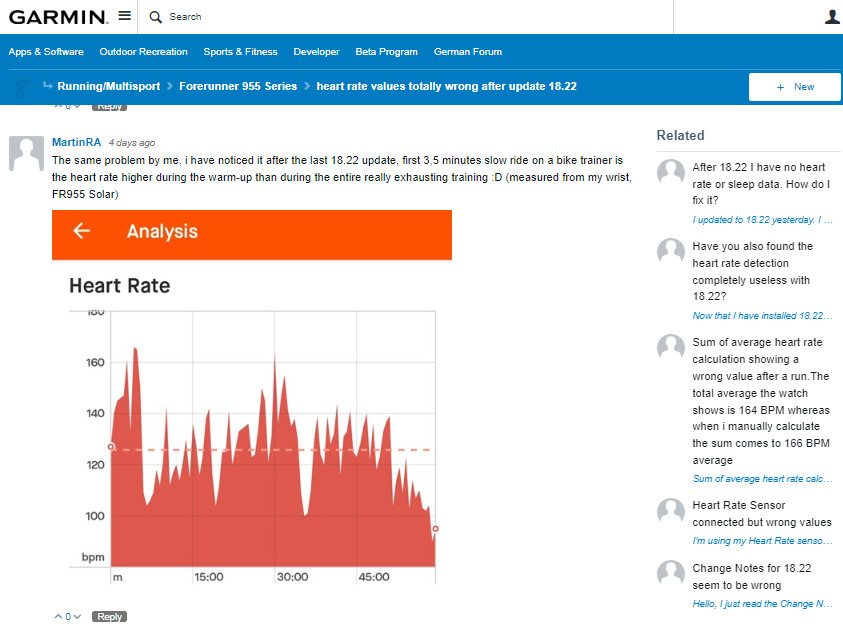Click the + New button
Screen dimensions: 843x636
pyautogui.click(x=795, y=87)
